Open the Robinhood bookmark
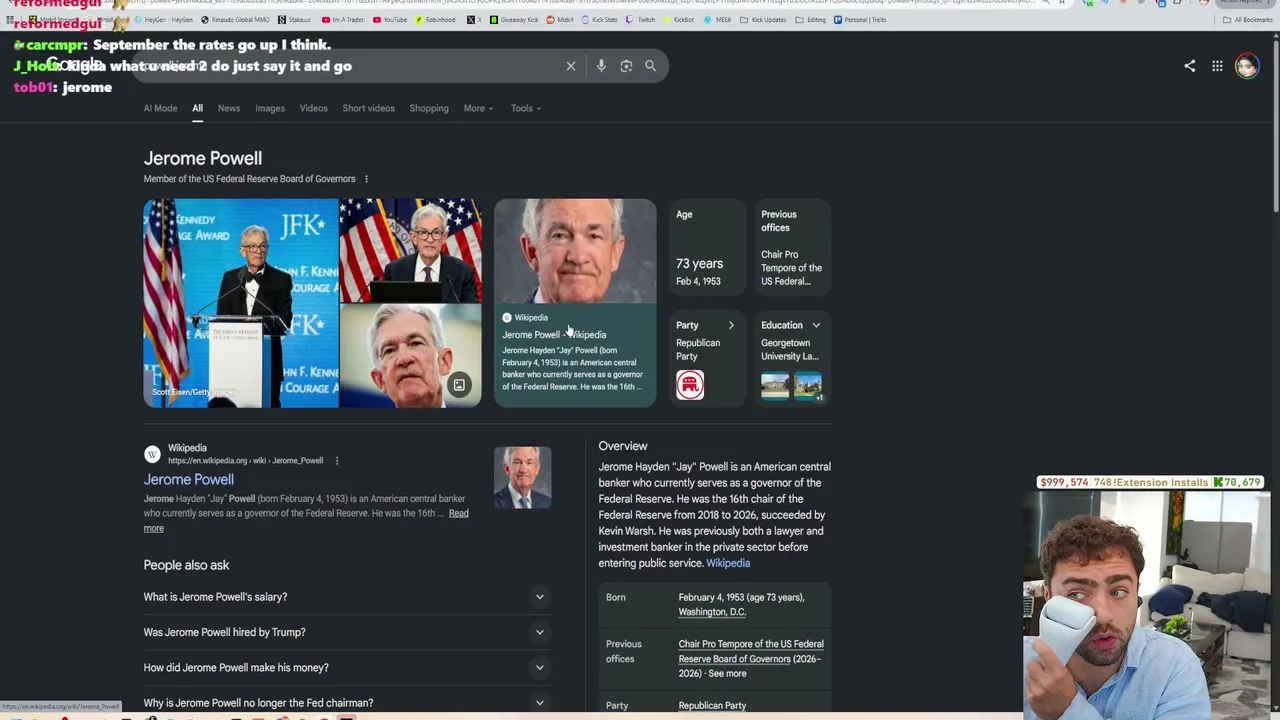The width and height of the screenshot is (1280, 720). click(434, 20)
